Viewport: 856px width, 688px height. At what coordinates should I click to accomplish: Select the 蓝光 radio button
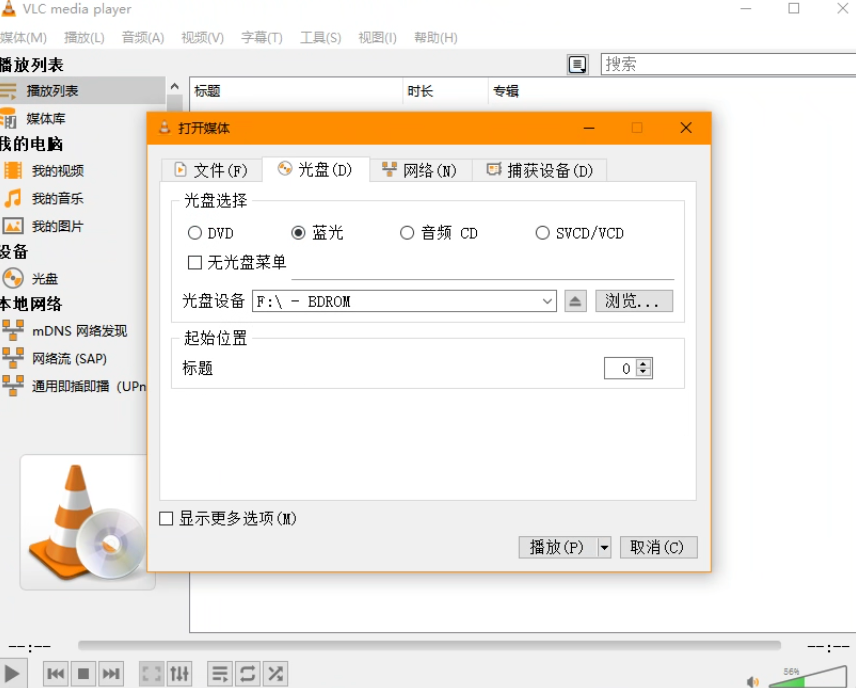(x=297, y=232)
